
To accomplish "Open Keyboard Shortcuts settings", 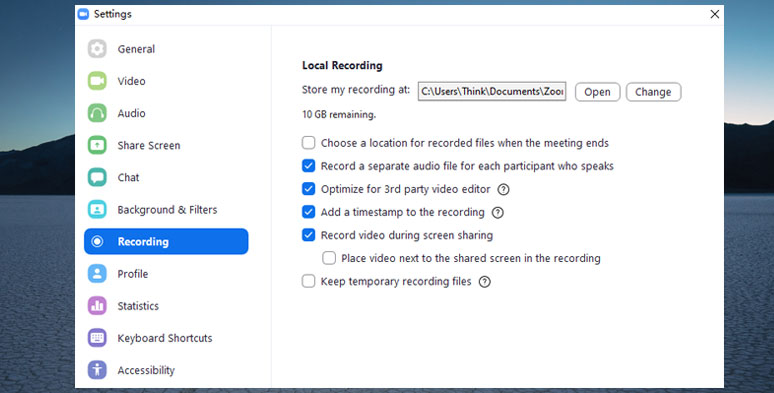I will coord(166,338).
